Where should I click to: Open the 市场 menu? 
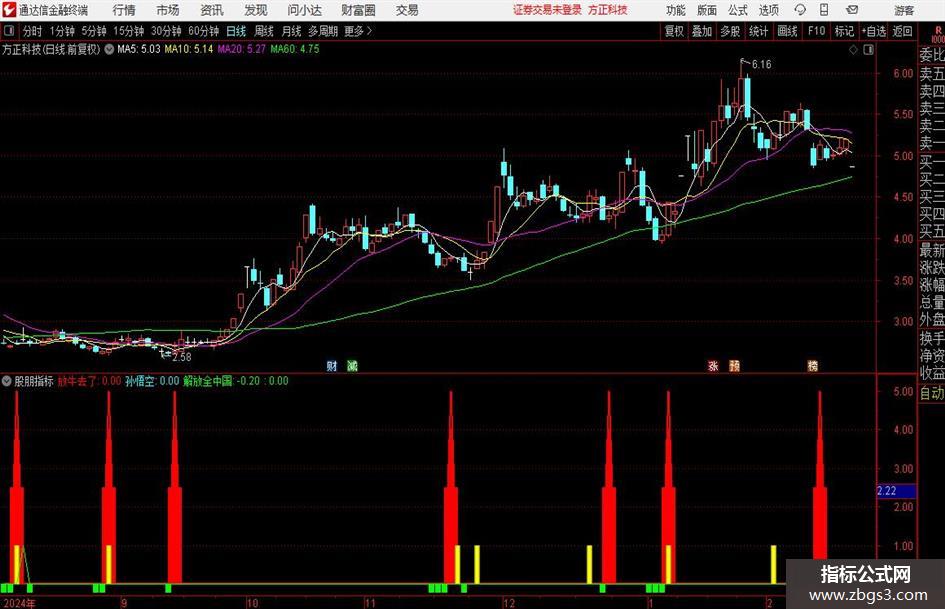tap(168, 10)
